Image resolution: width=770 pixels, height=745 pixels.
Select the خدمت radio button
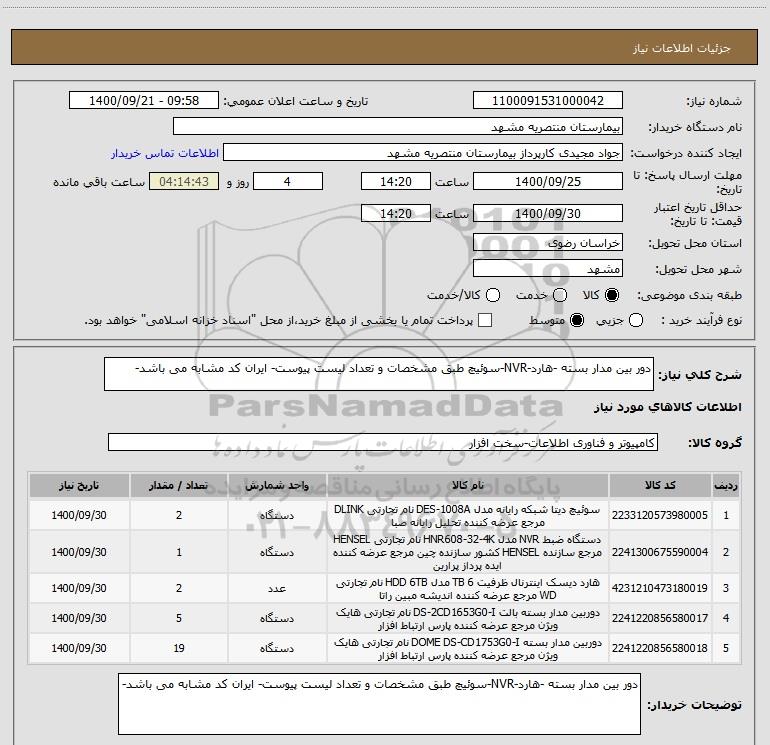point(560,295)
